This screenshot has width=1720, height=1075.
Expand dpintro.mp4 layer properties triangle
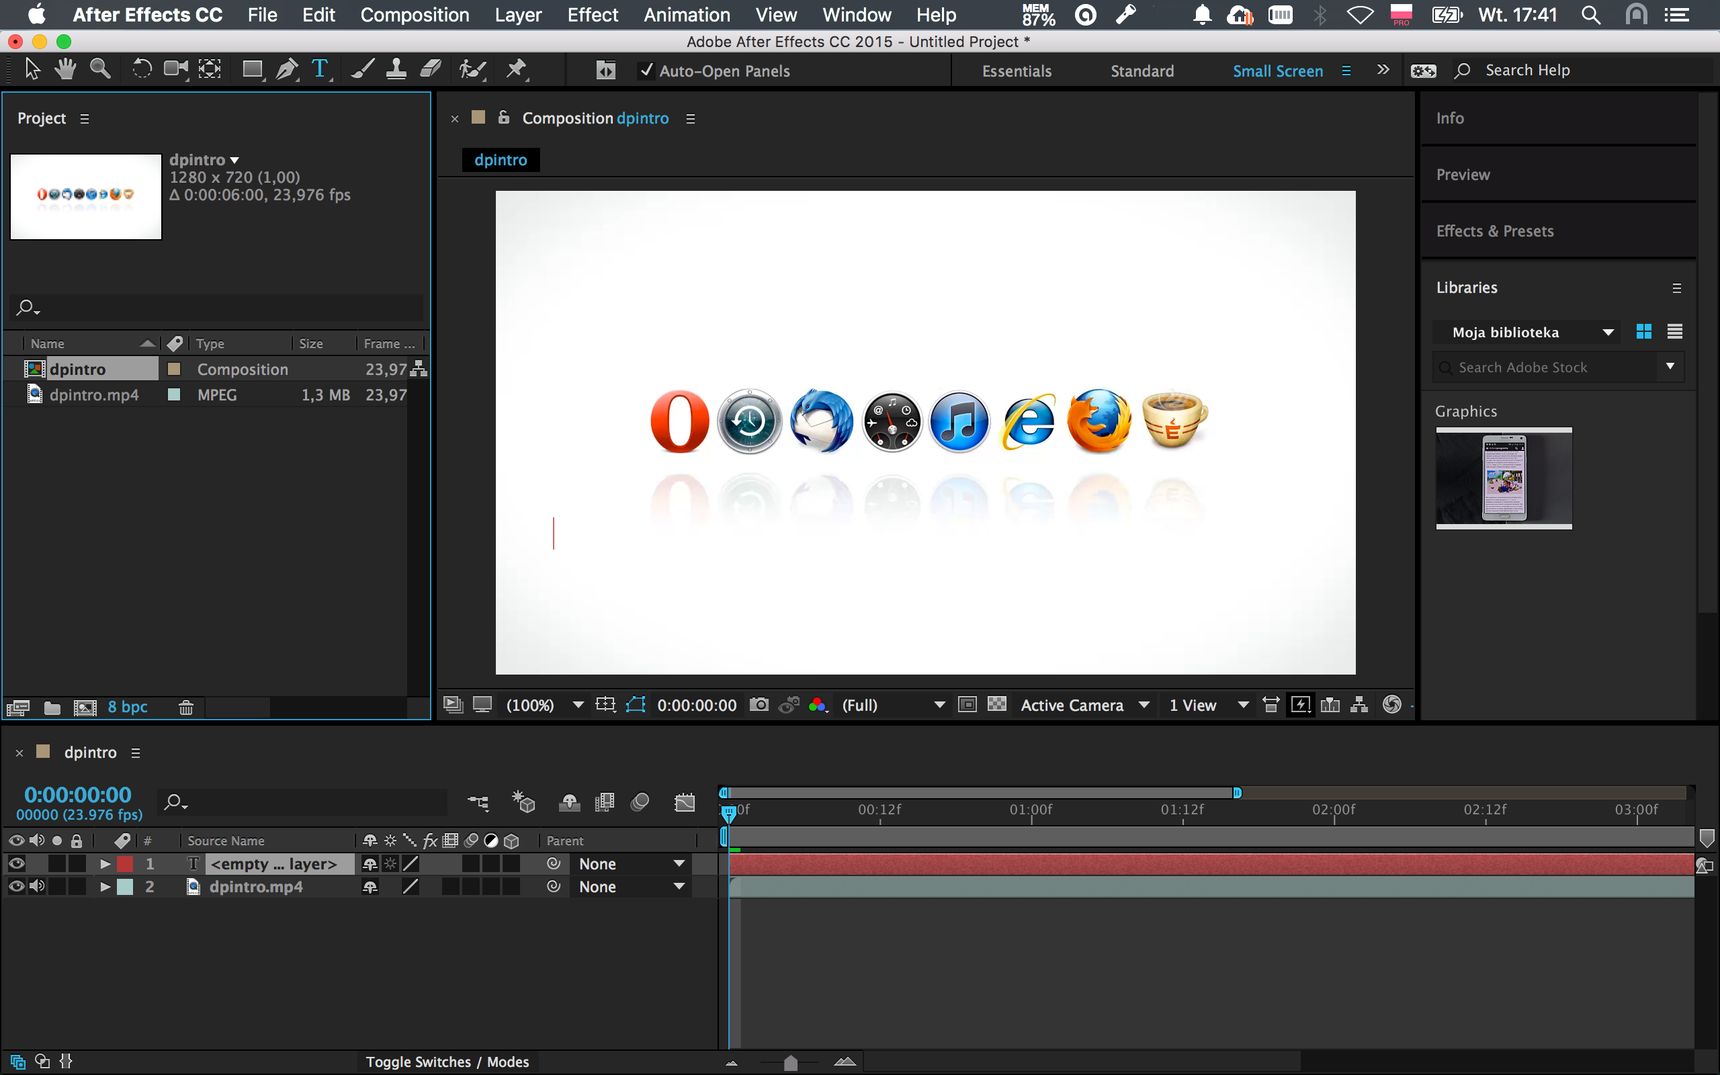click(x=104, y=887)
